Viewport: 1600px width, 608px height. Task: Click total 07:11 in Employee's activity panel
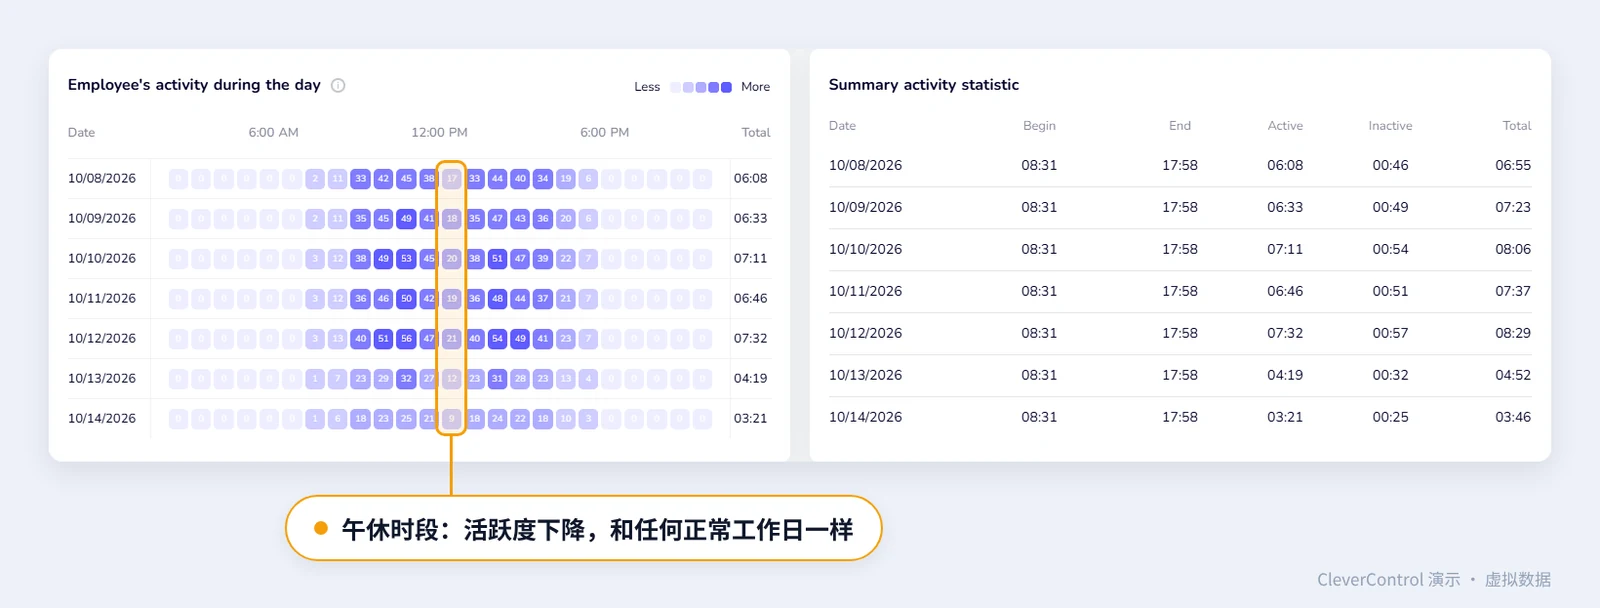click(751, 259)
